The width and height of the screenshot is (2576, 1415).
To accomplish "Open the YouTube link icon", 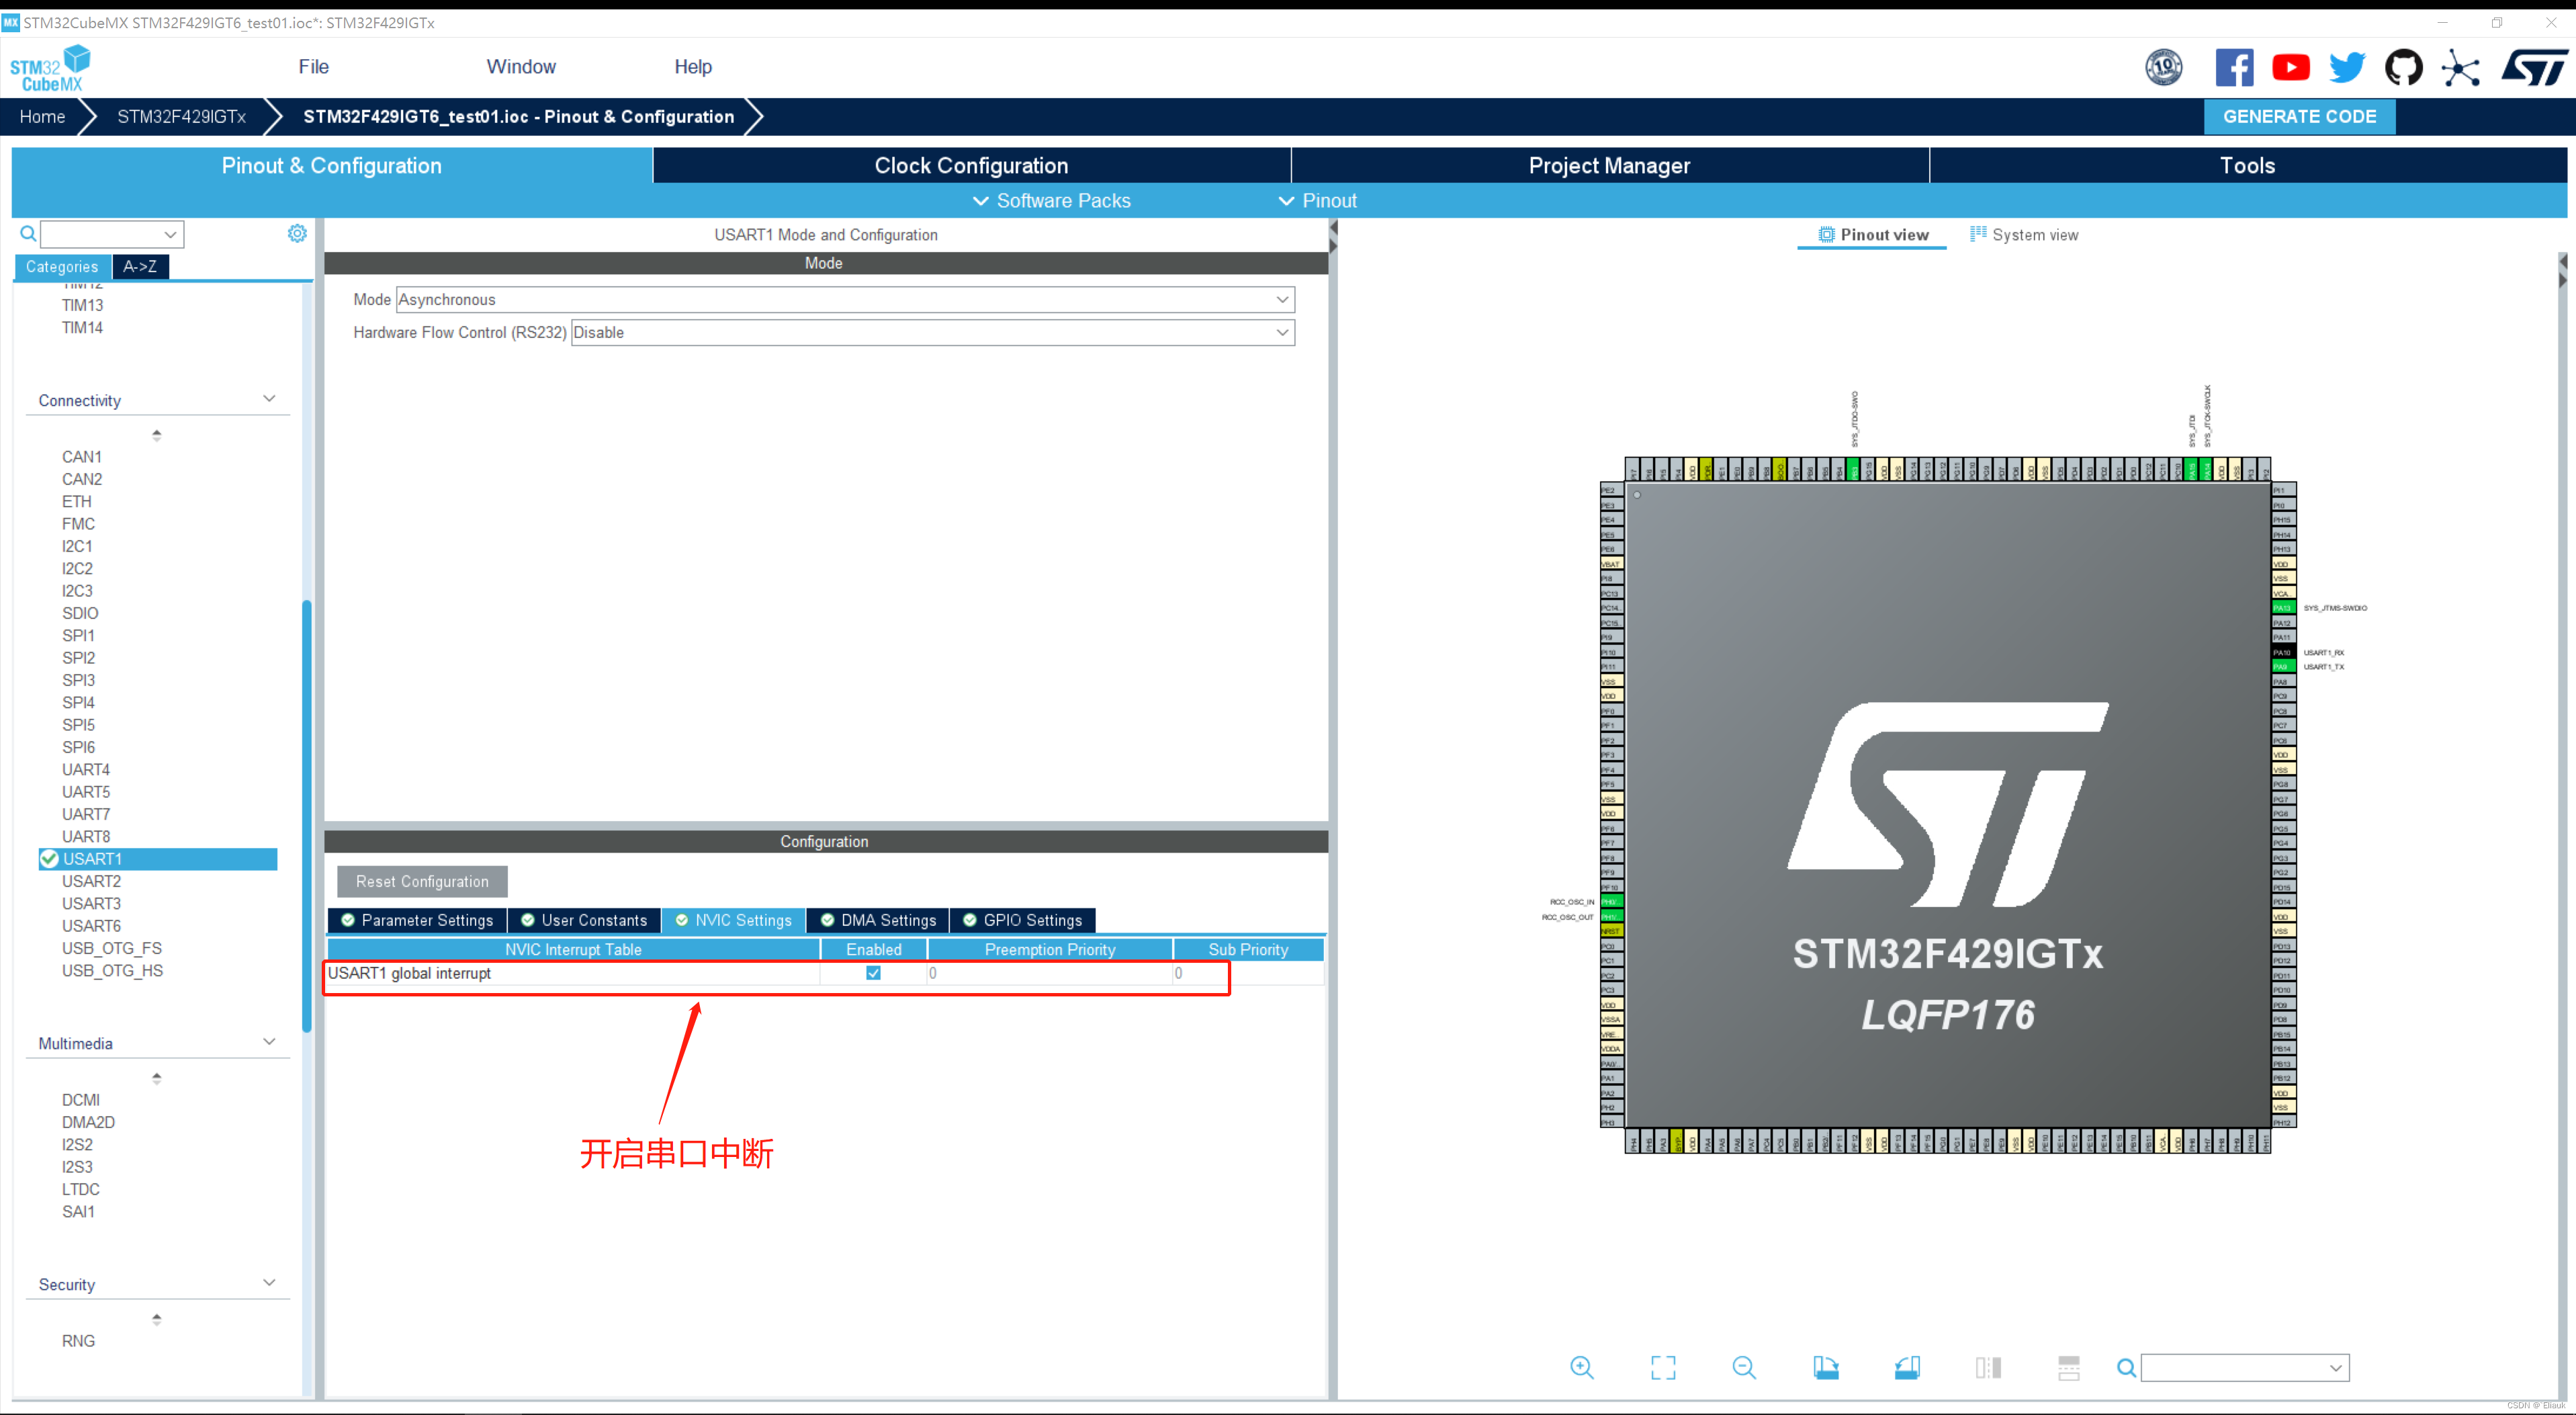I will 2290,67.
